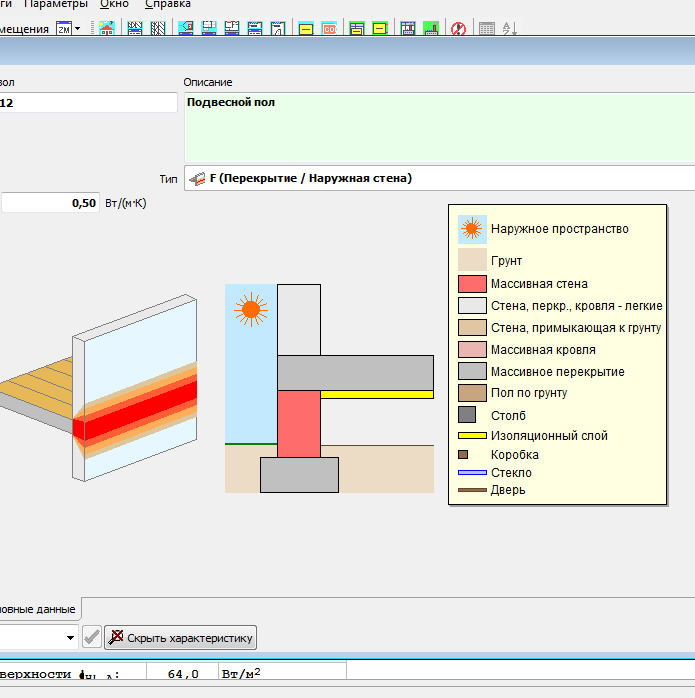695x698 pixels.
Task: Click legend text Коробка
Action: 515,455
